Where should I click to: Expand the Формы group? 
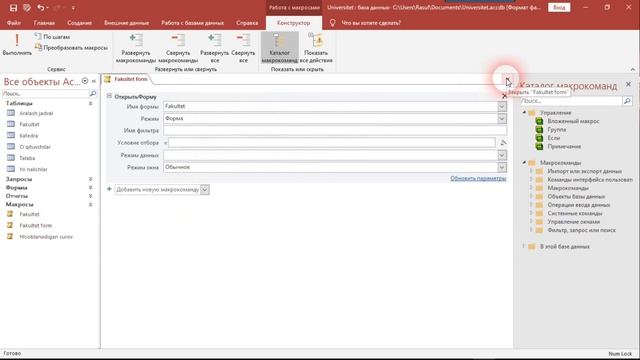(x=90, y=188)
